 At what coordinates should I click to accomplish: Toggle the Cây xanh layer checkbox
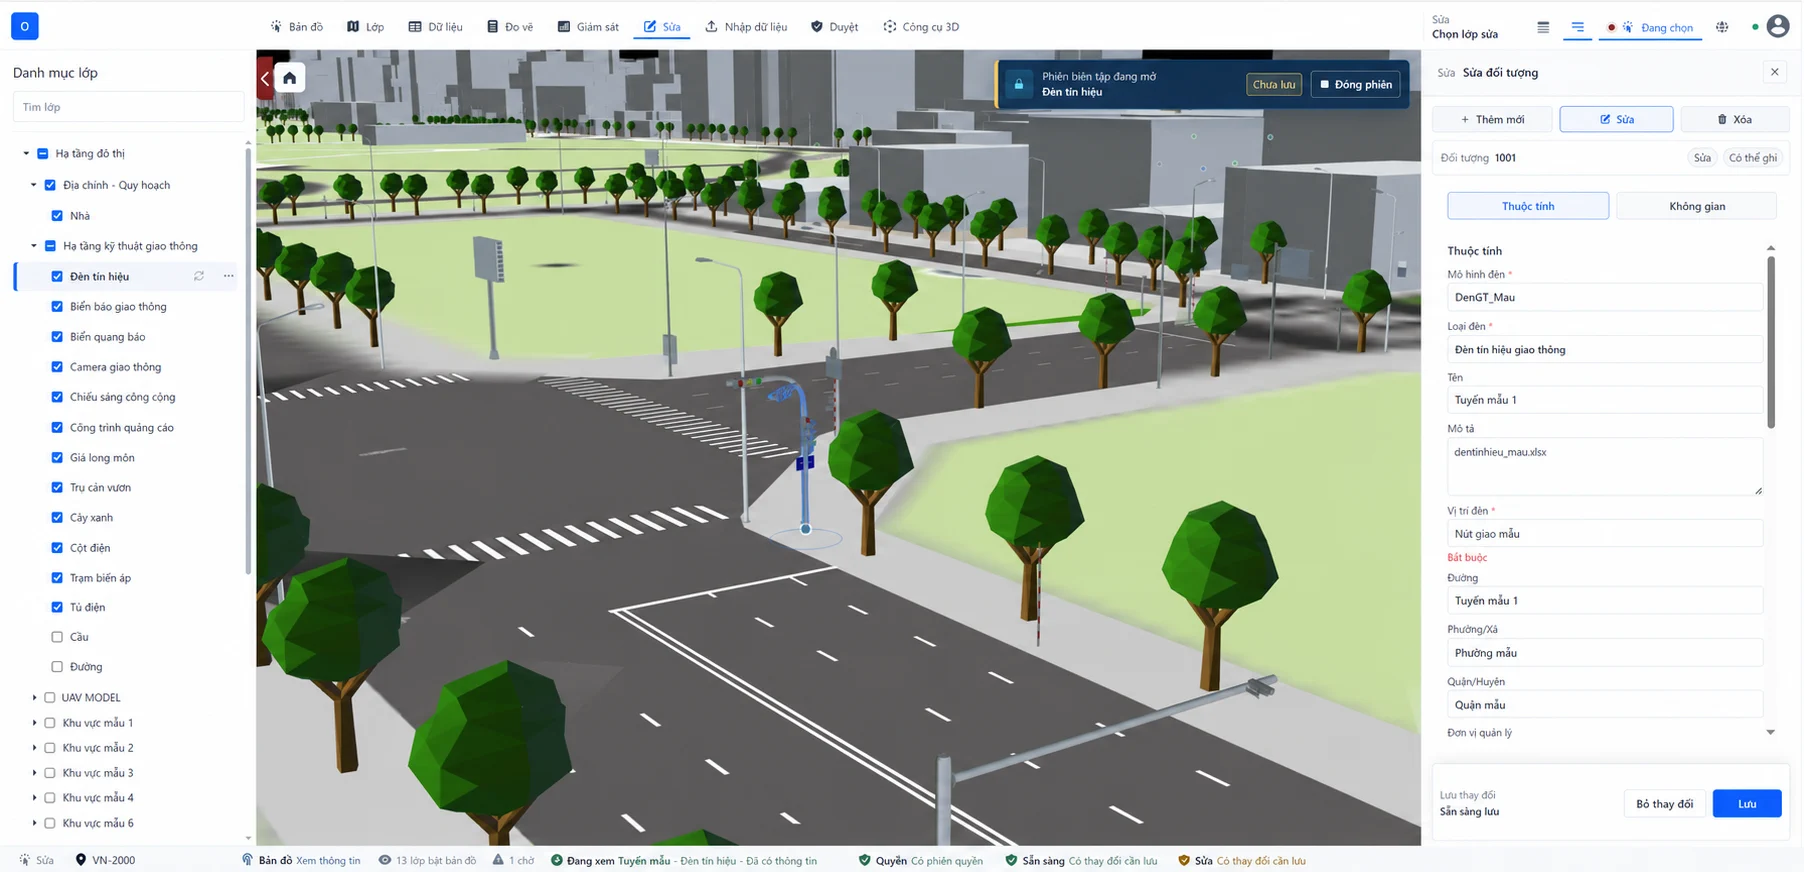57,517
